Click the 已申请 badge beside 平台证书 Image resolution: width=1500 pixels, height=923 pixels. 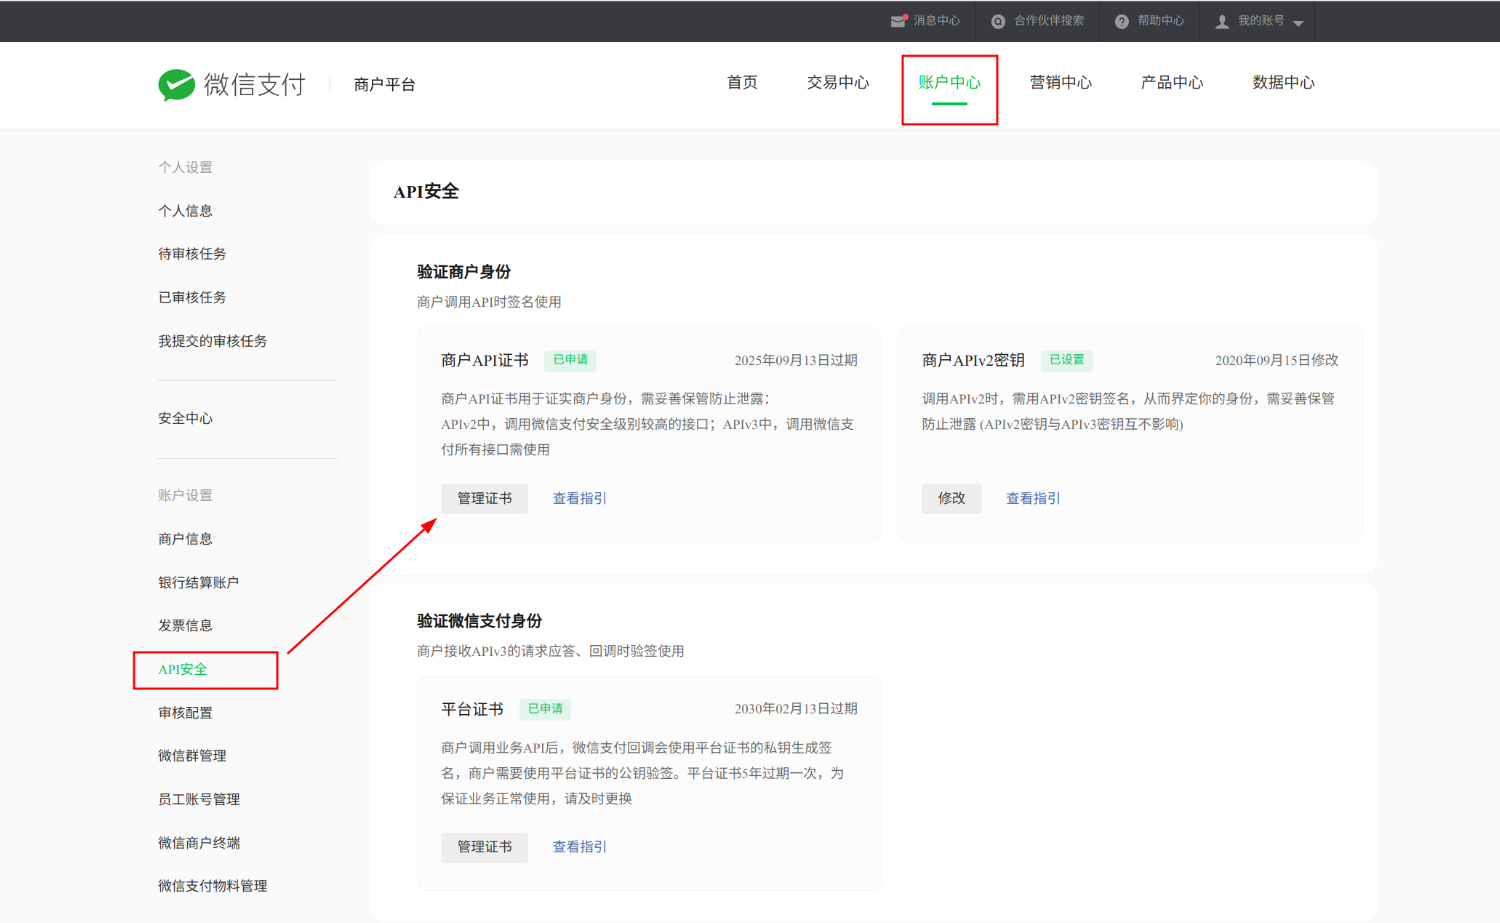tap(545, 709)
